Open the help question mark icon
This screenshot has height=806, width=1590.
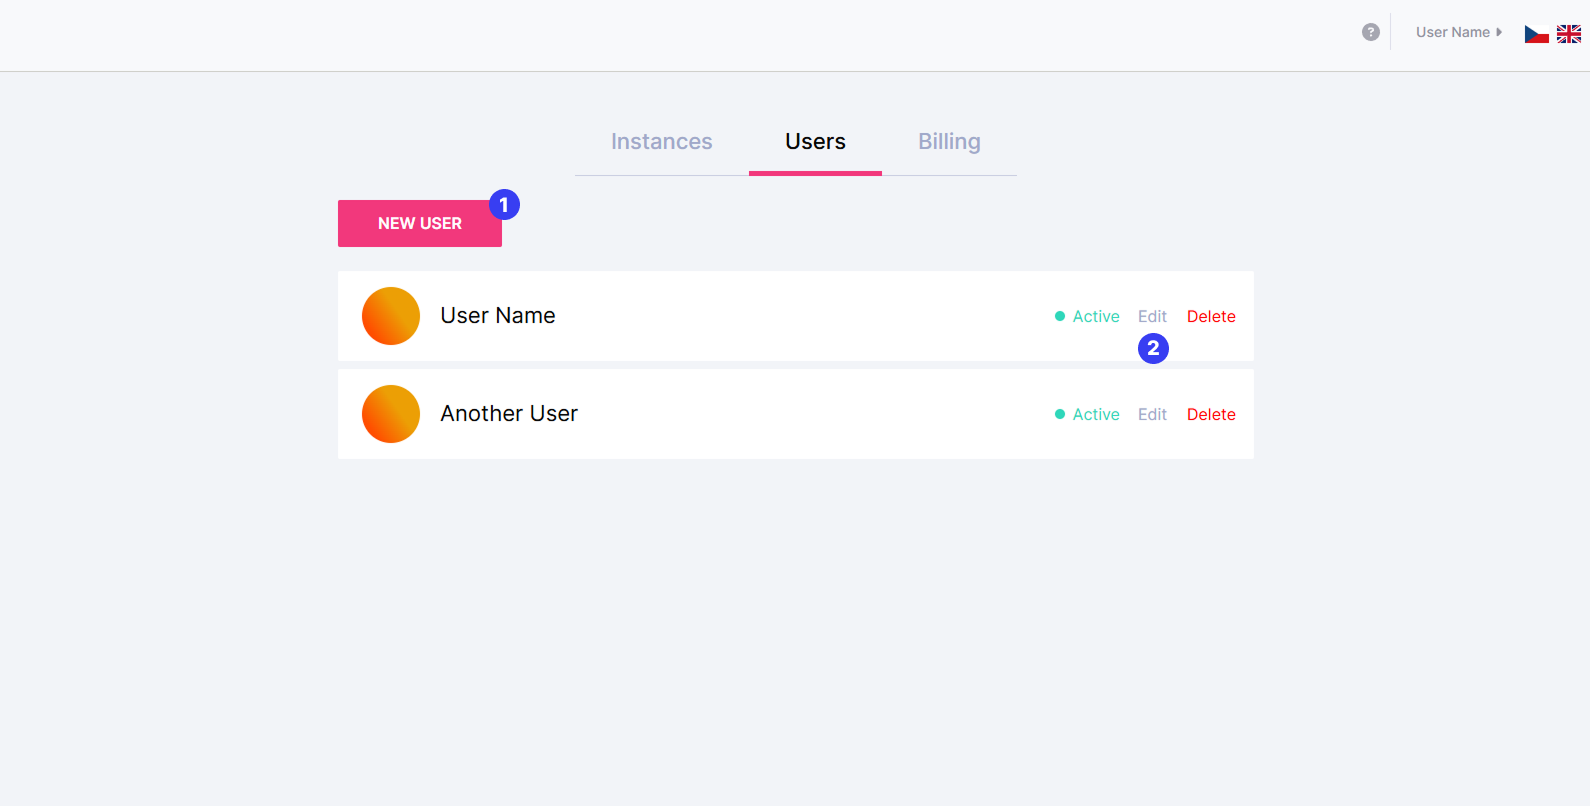[1371, 32]
